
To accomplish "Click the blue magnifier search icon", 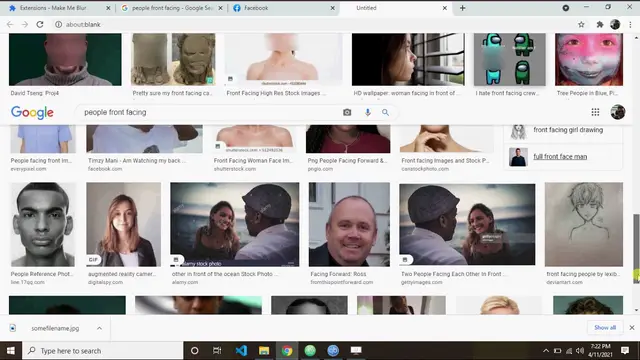I will point(385,112).
